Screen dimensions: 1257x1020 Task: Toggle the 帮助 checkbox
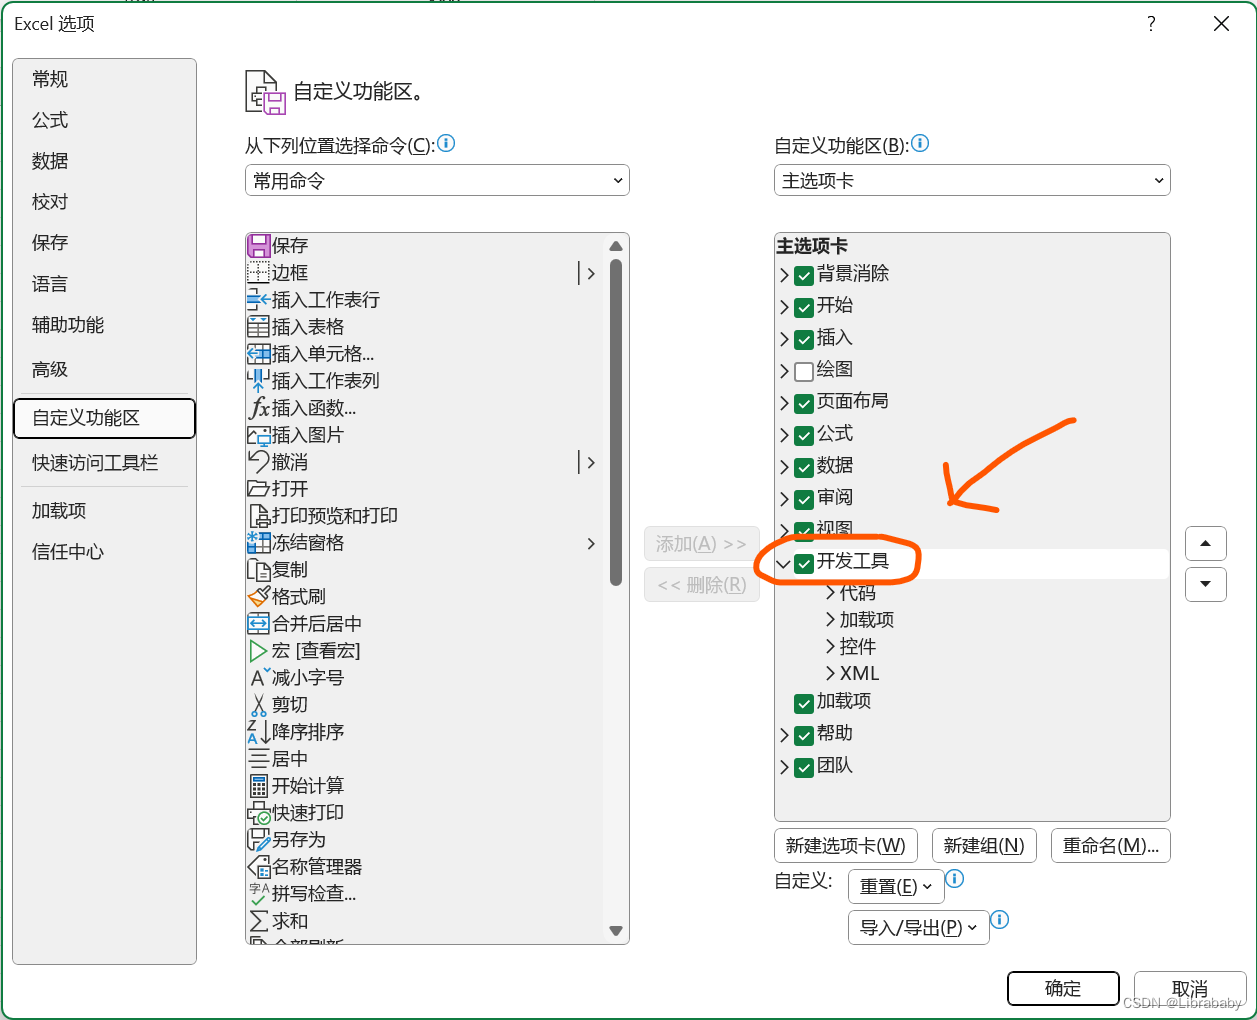[804, 736]
